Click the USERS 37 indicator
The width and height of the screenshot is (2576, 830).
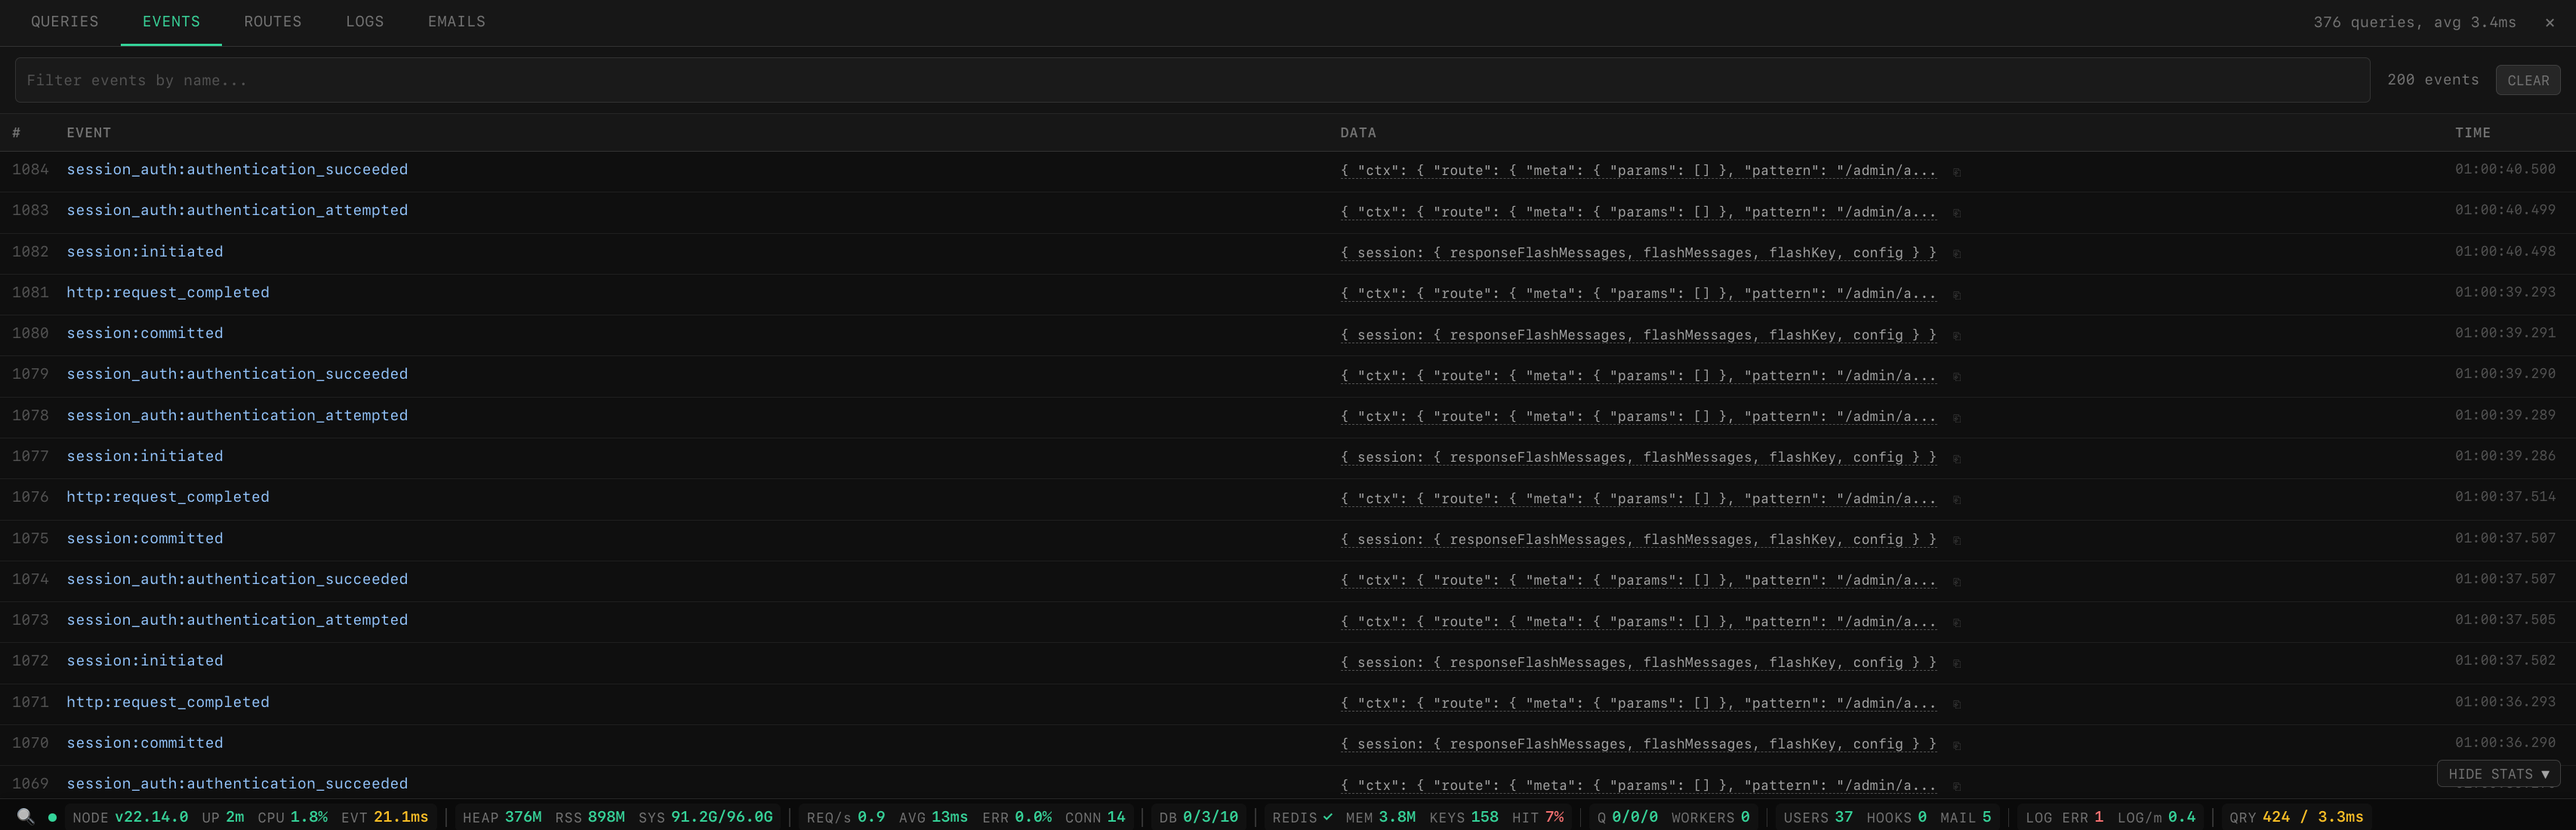(x=1817, y=817)
